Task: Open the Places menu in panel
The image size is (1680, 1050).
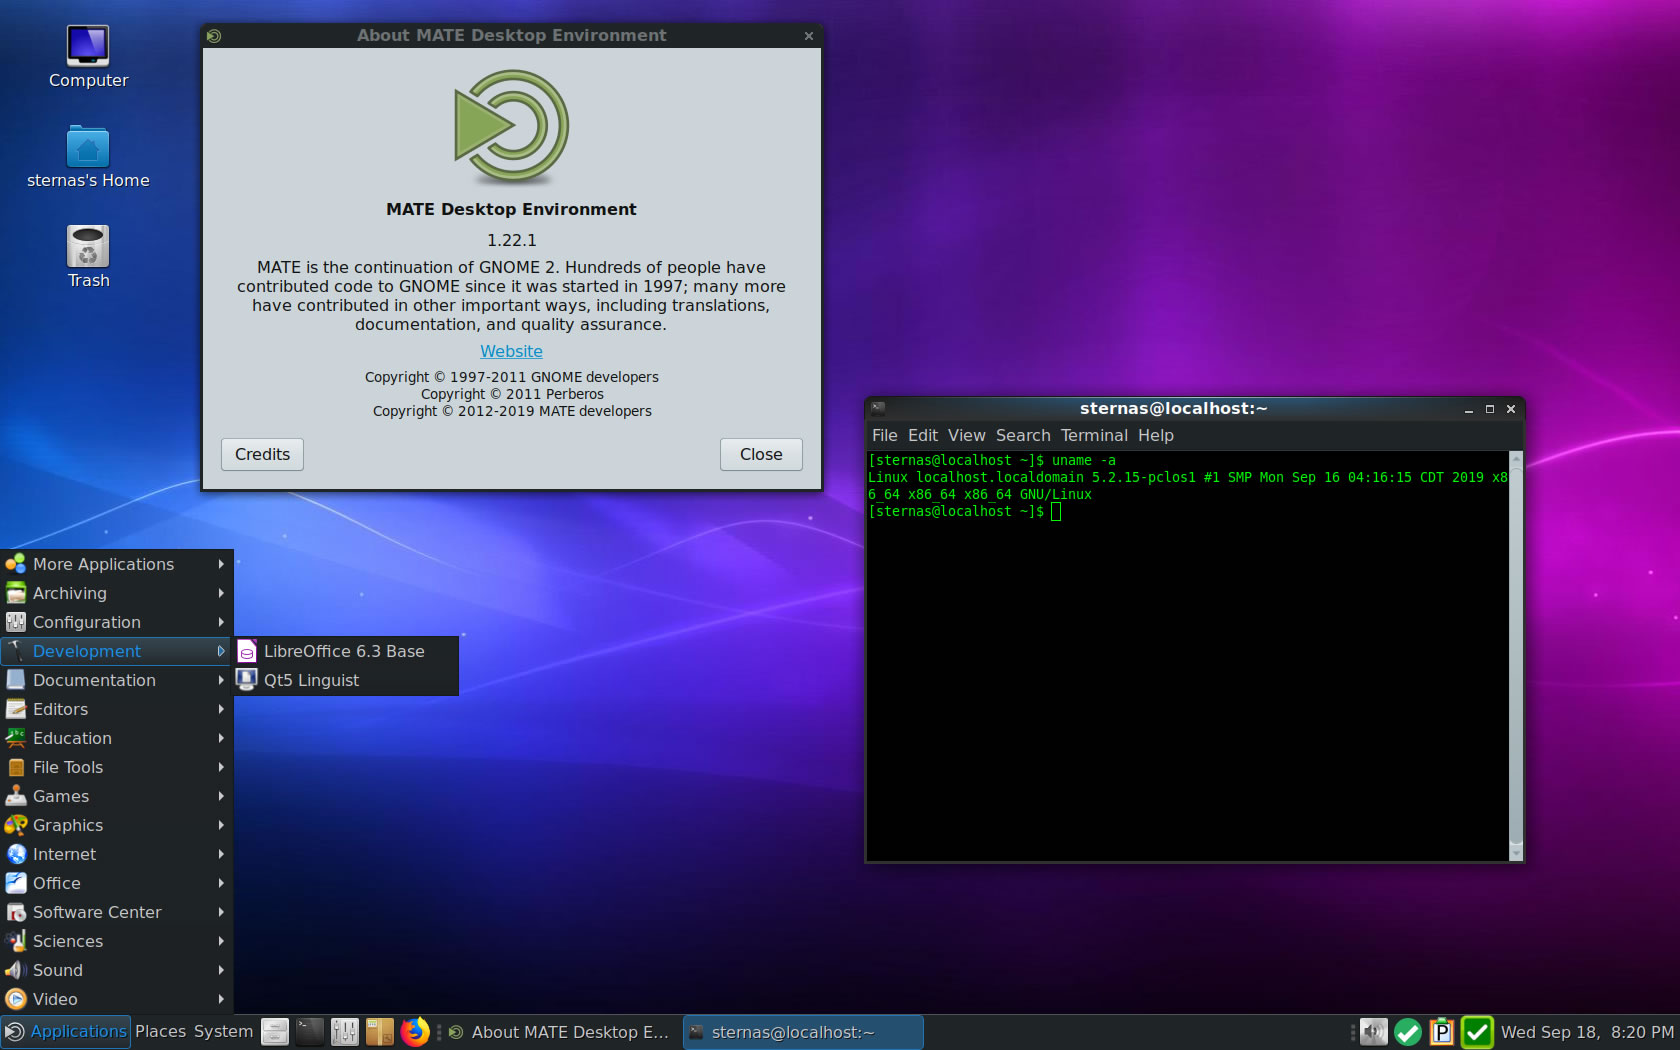Action: [x=160, y=1032]
